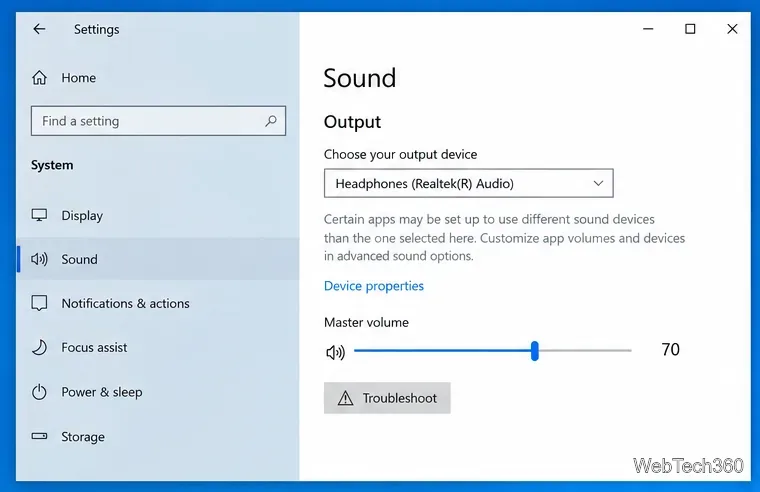Image resolution: width=760 pixels, height=492 pixels.
Task: Open Notifications & actions settings
Action: (158, 303)
